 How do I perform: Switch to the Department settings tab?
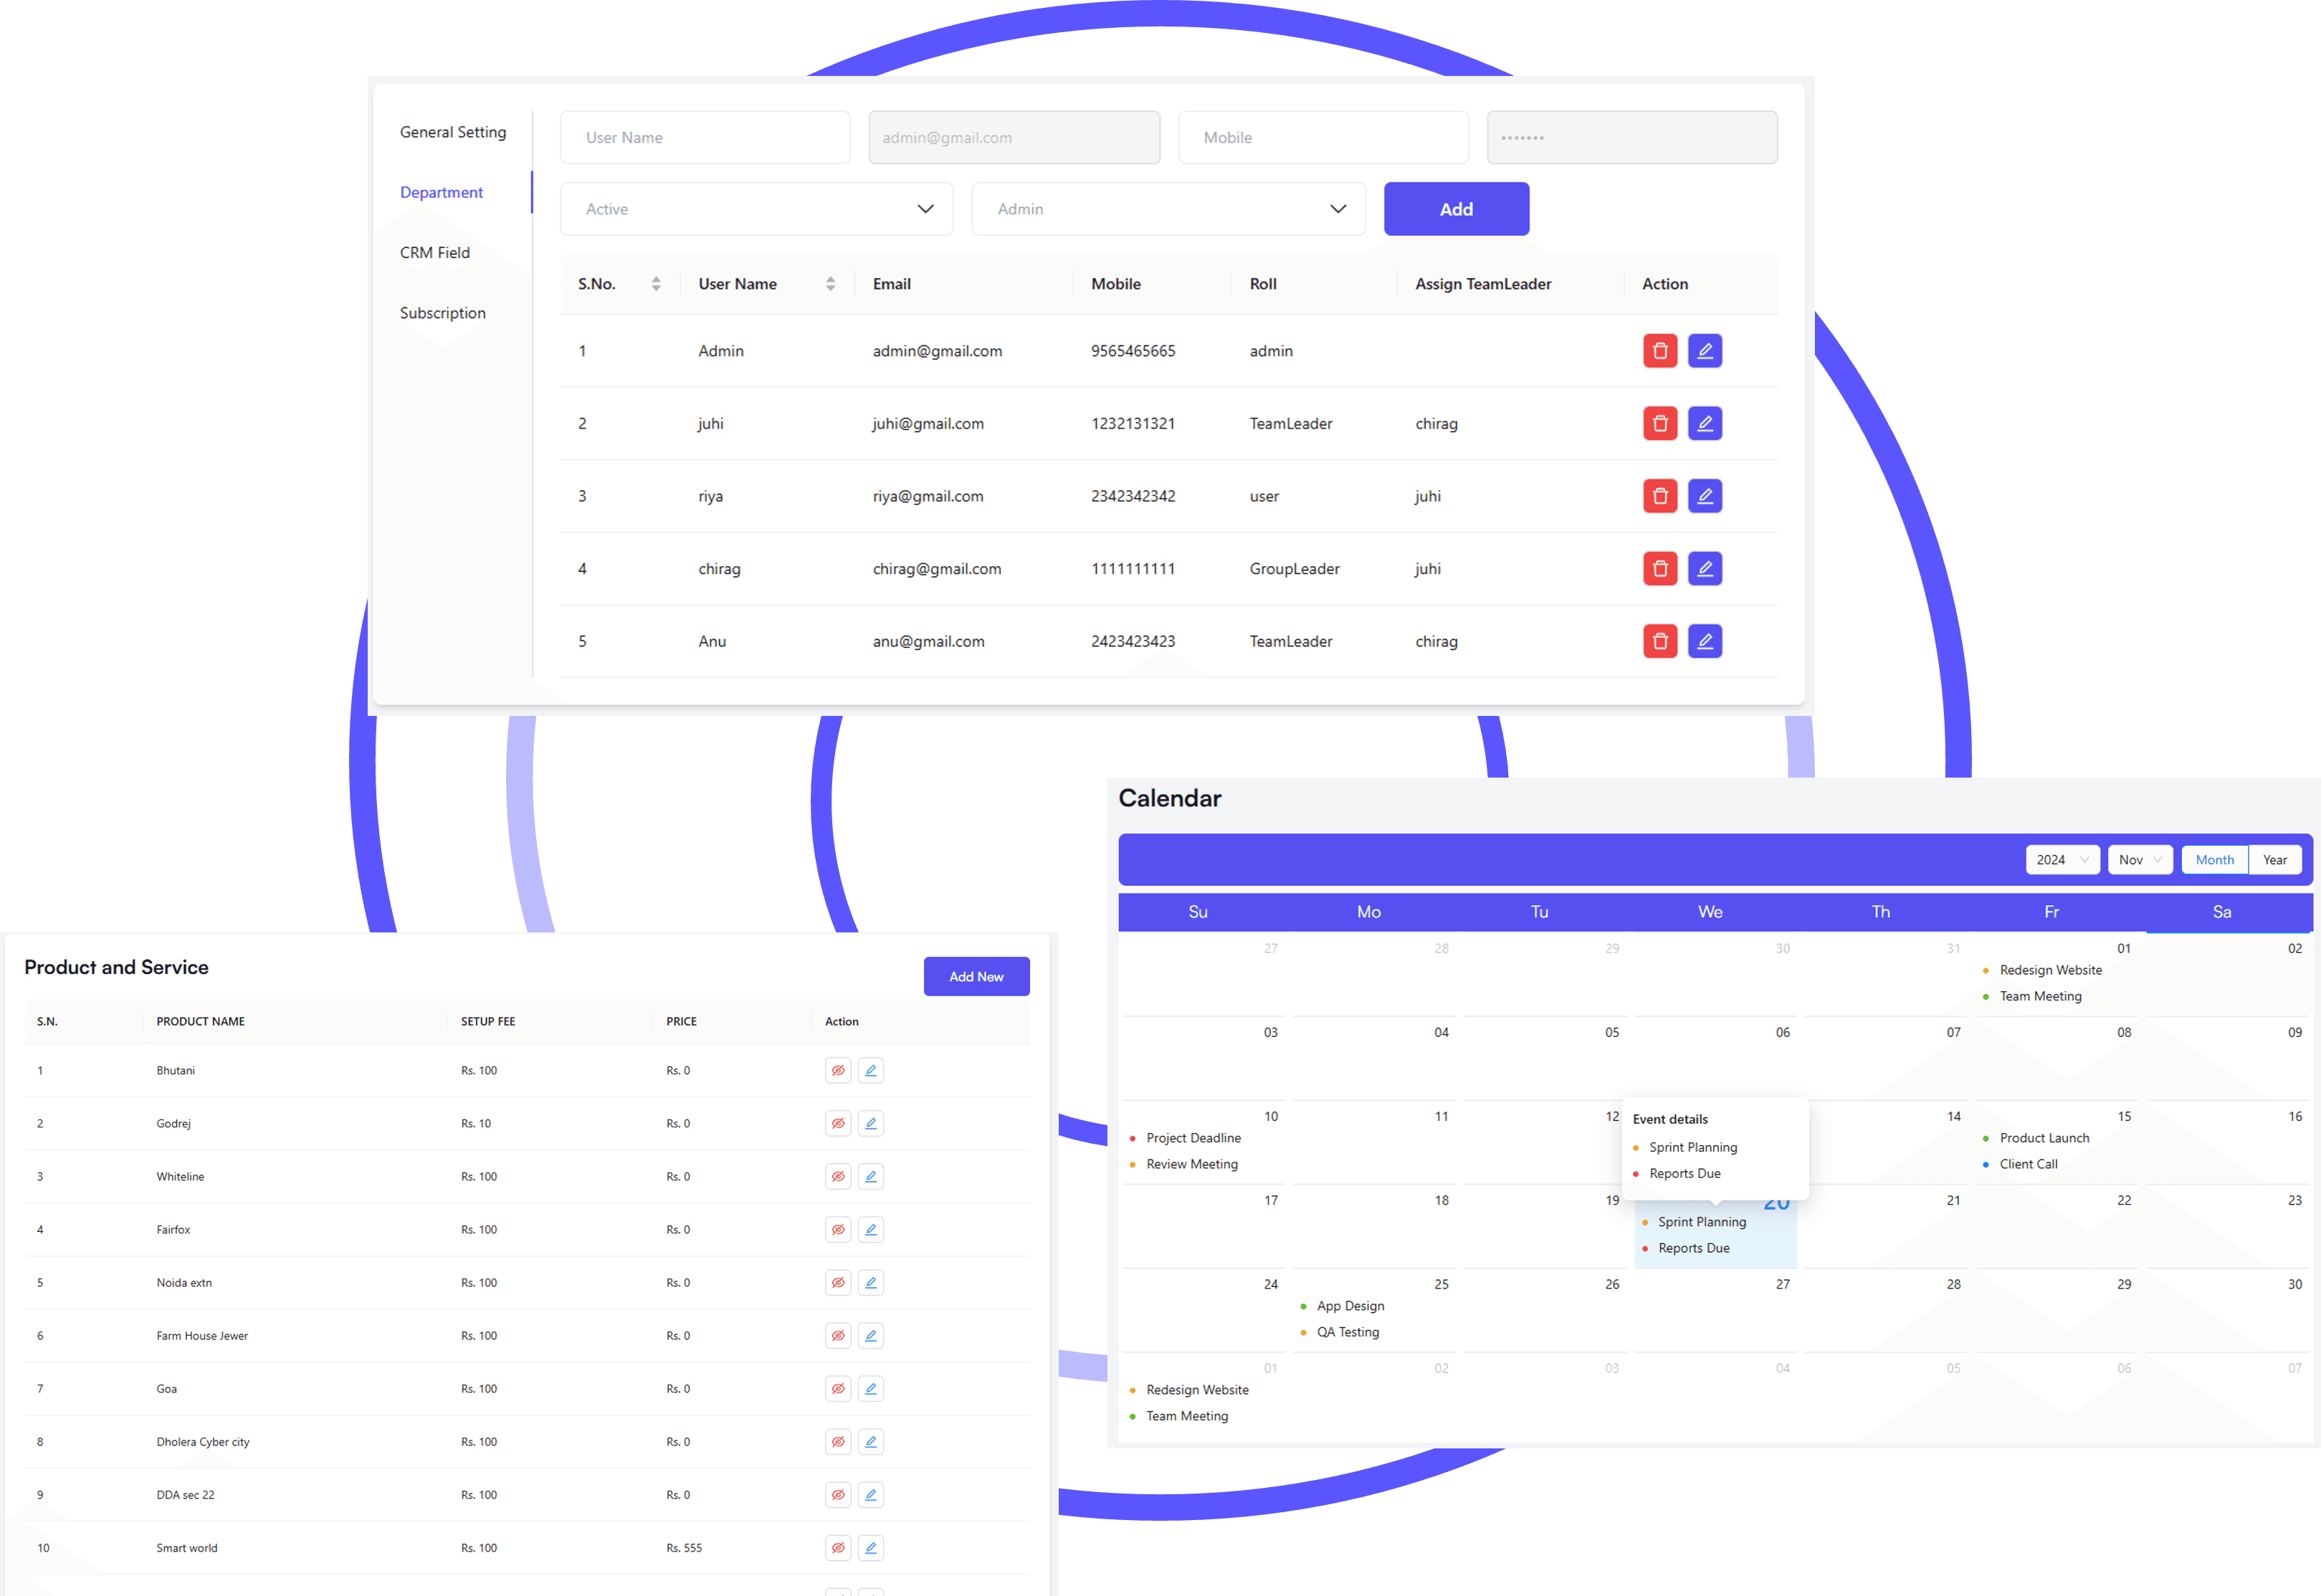click(443, 191)
